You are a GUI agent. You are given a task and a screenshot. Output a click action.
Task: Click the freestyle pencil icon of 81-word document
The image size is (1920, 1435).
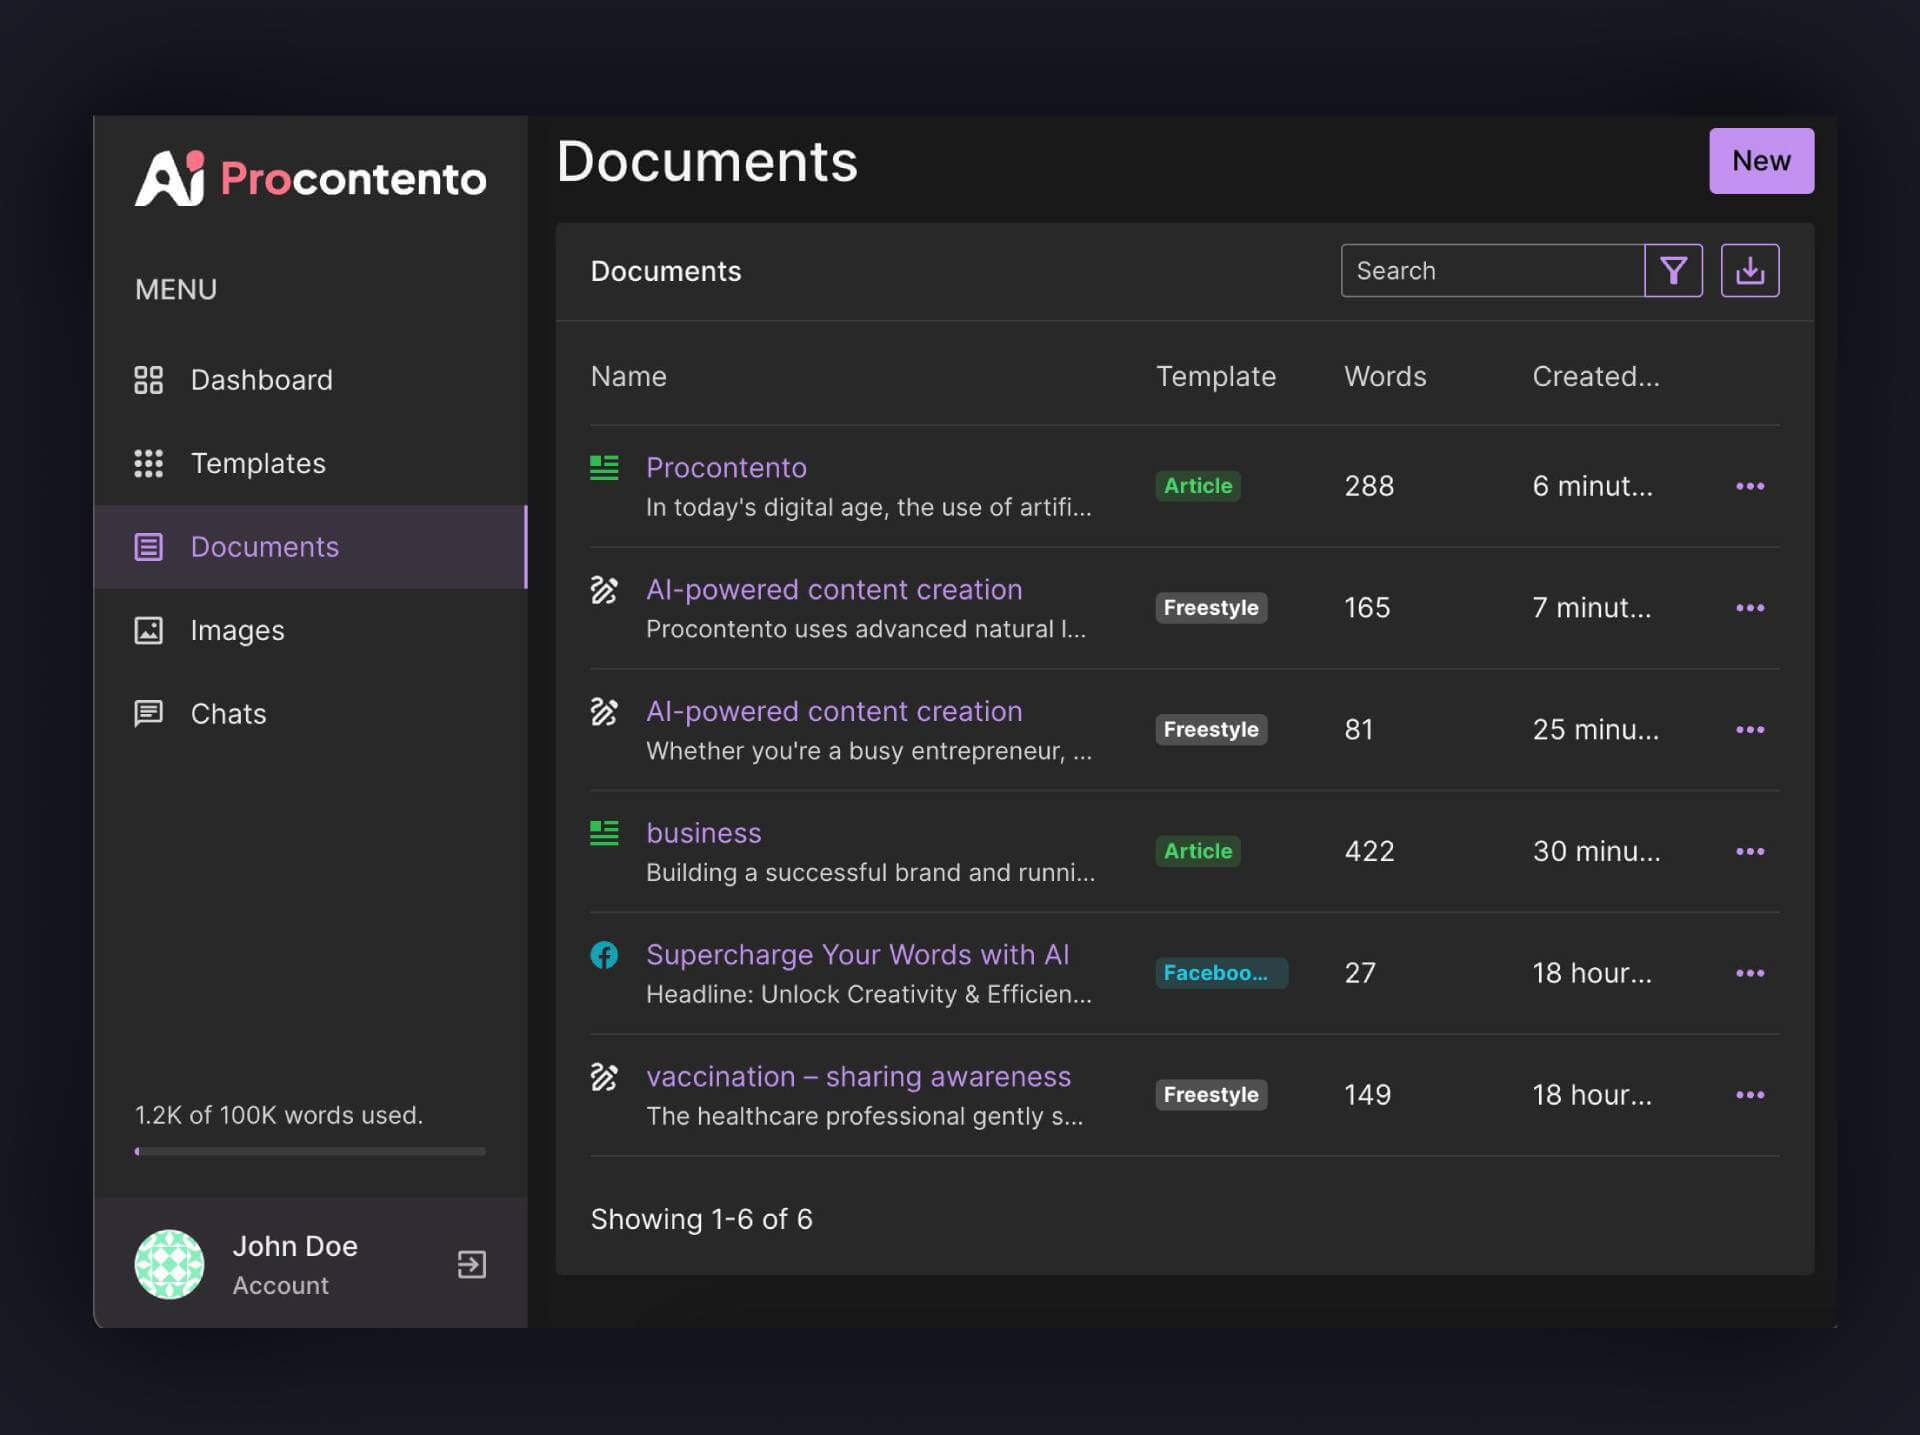(x=604, y=712)
